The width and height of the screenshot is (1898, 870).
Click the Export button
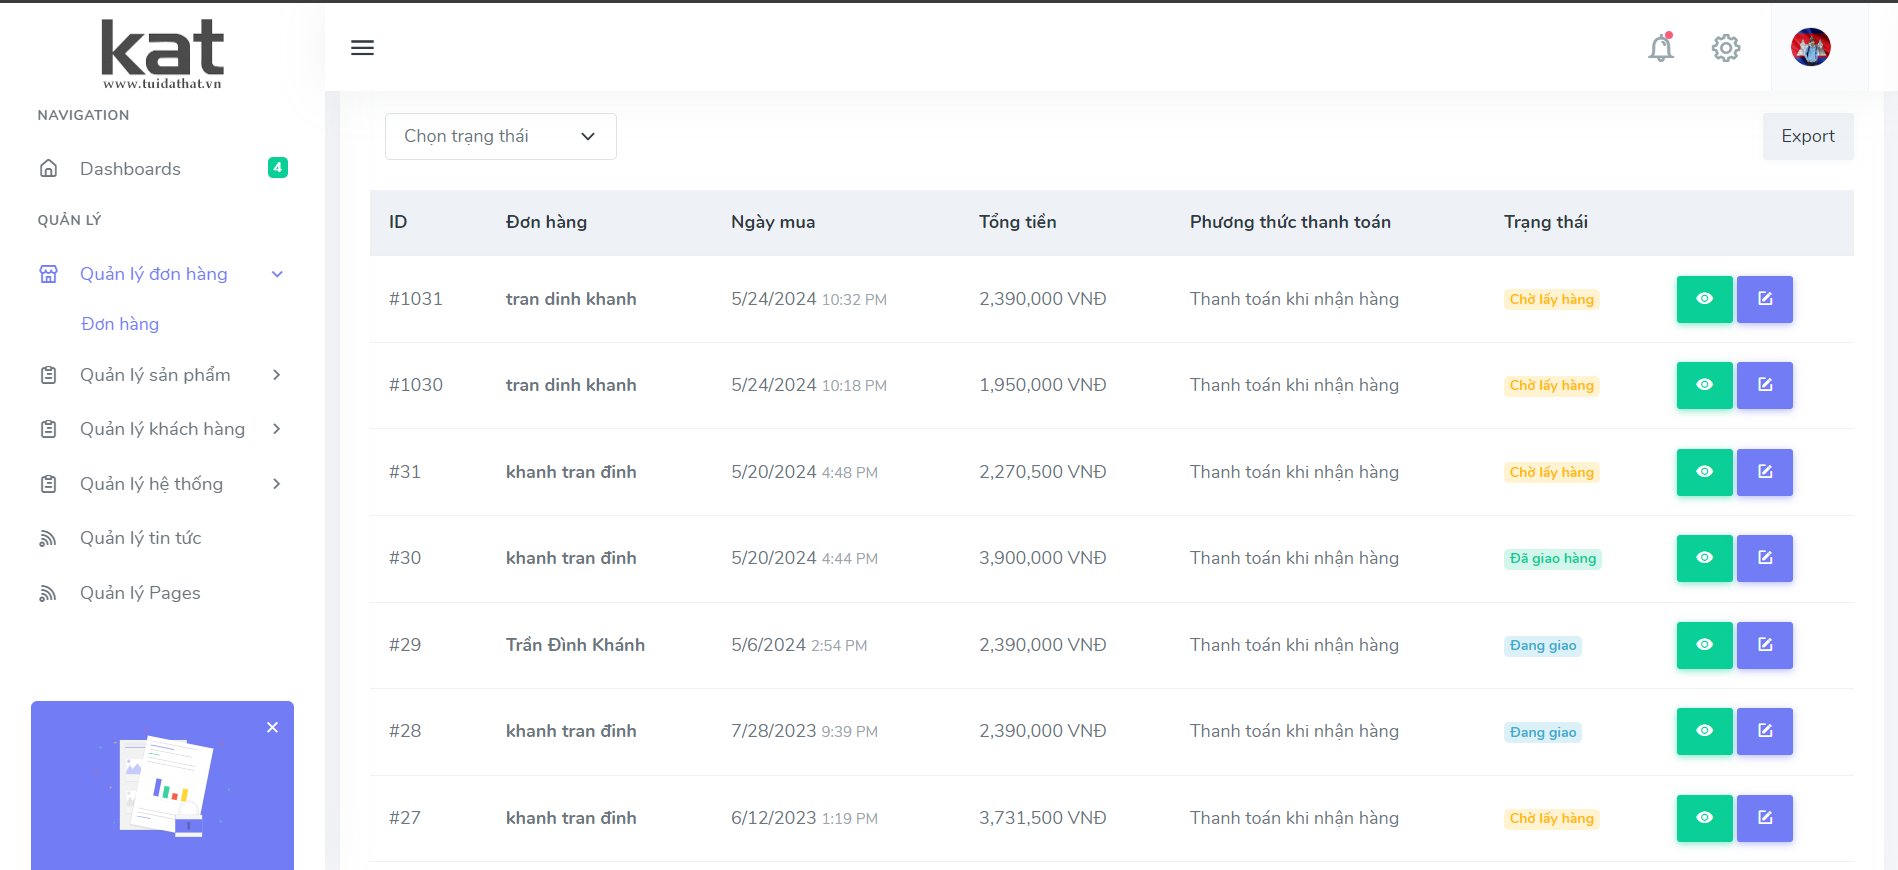[1808, 136]
